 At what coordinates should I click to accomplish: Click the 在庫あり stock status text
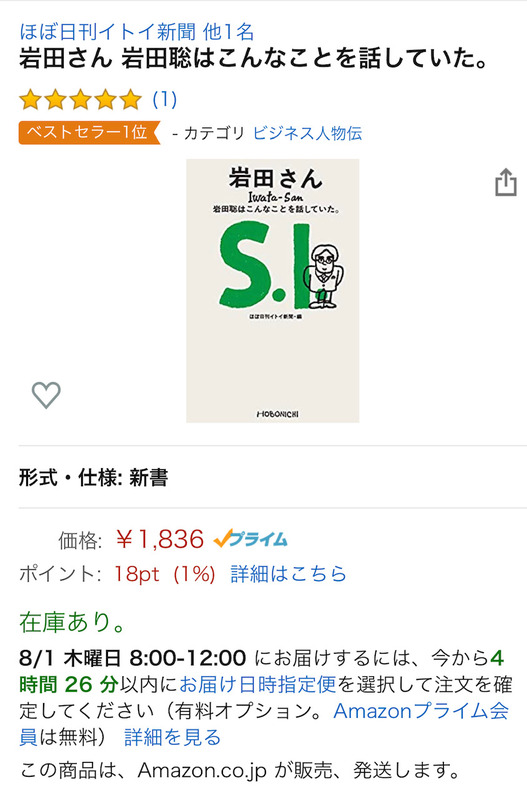(72, 622)
